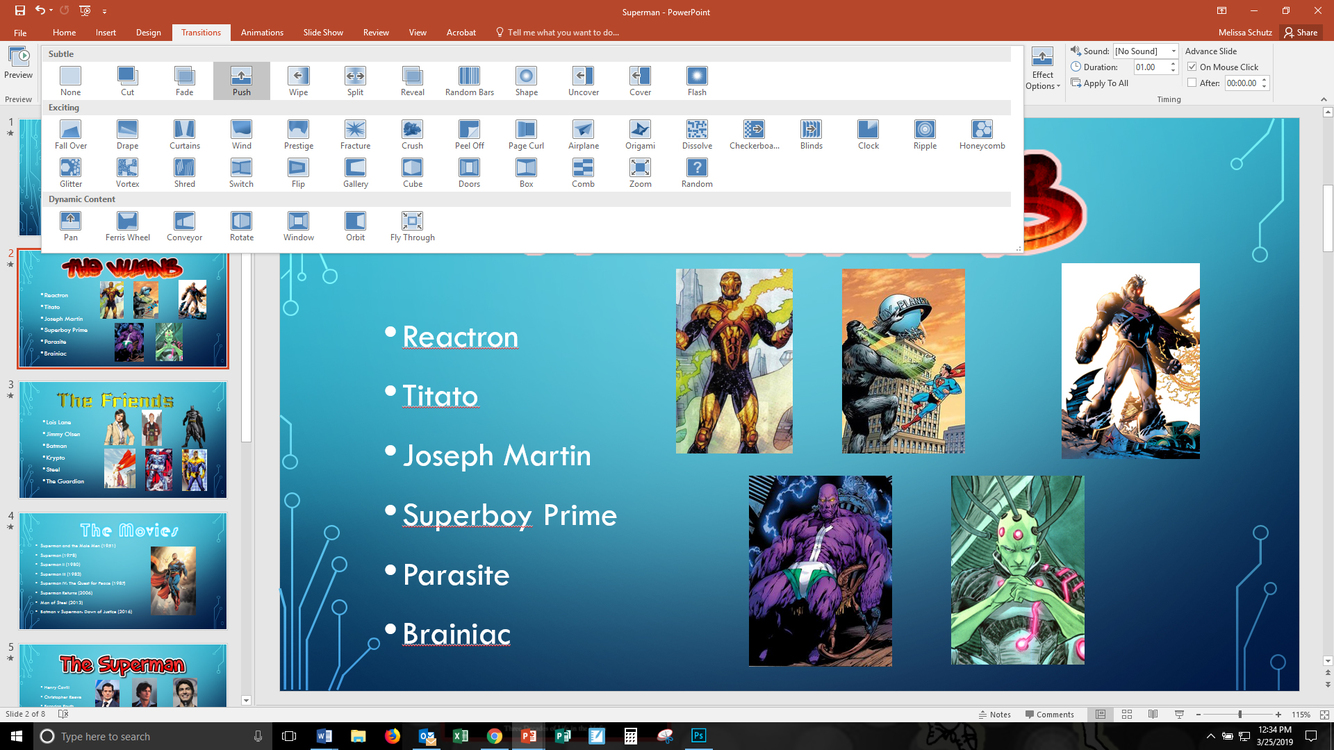Undo the last action
The height and width of the screenshot is (750, 1334).
pyautogui.click(x=40, y=10)
